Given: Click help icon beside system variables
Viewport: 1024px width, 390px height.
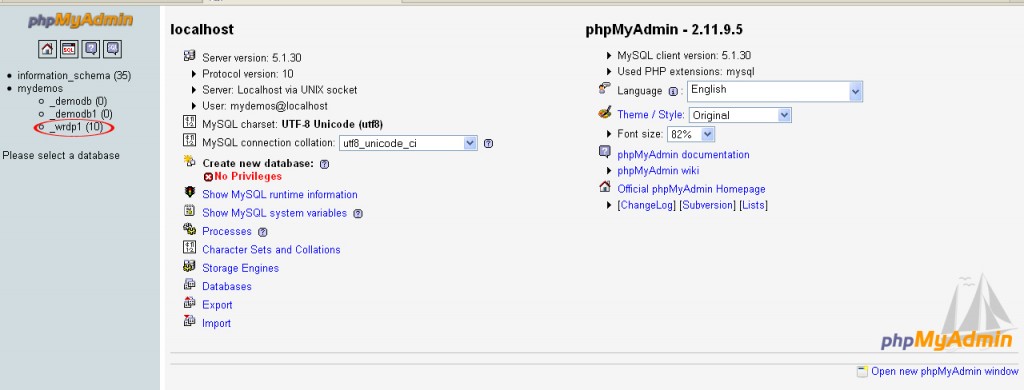Looking at the screenshot, I should click(x=358, y=214).
